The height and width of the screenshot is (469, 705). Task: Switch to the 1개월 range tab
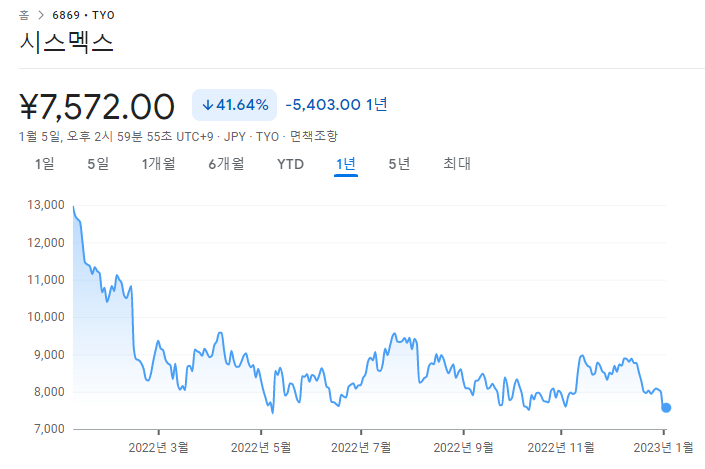(158, 164)
